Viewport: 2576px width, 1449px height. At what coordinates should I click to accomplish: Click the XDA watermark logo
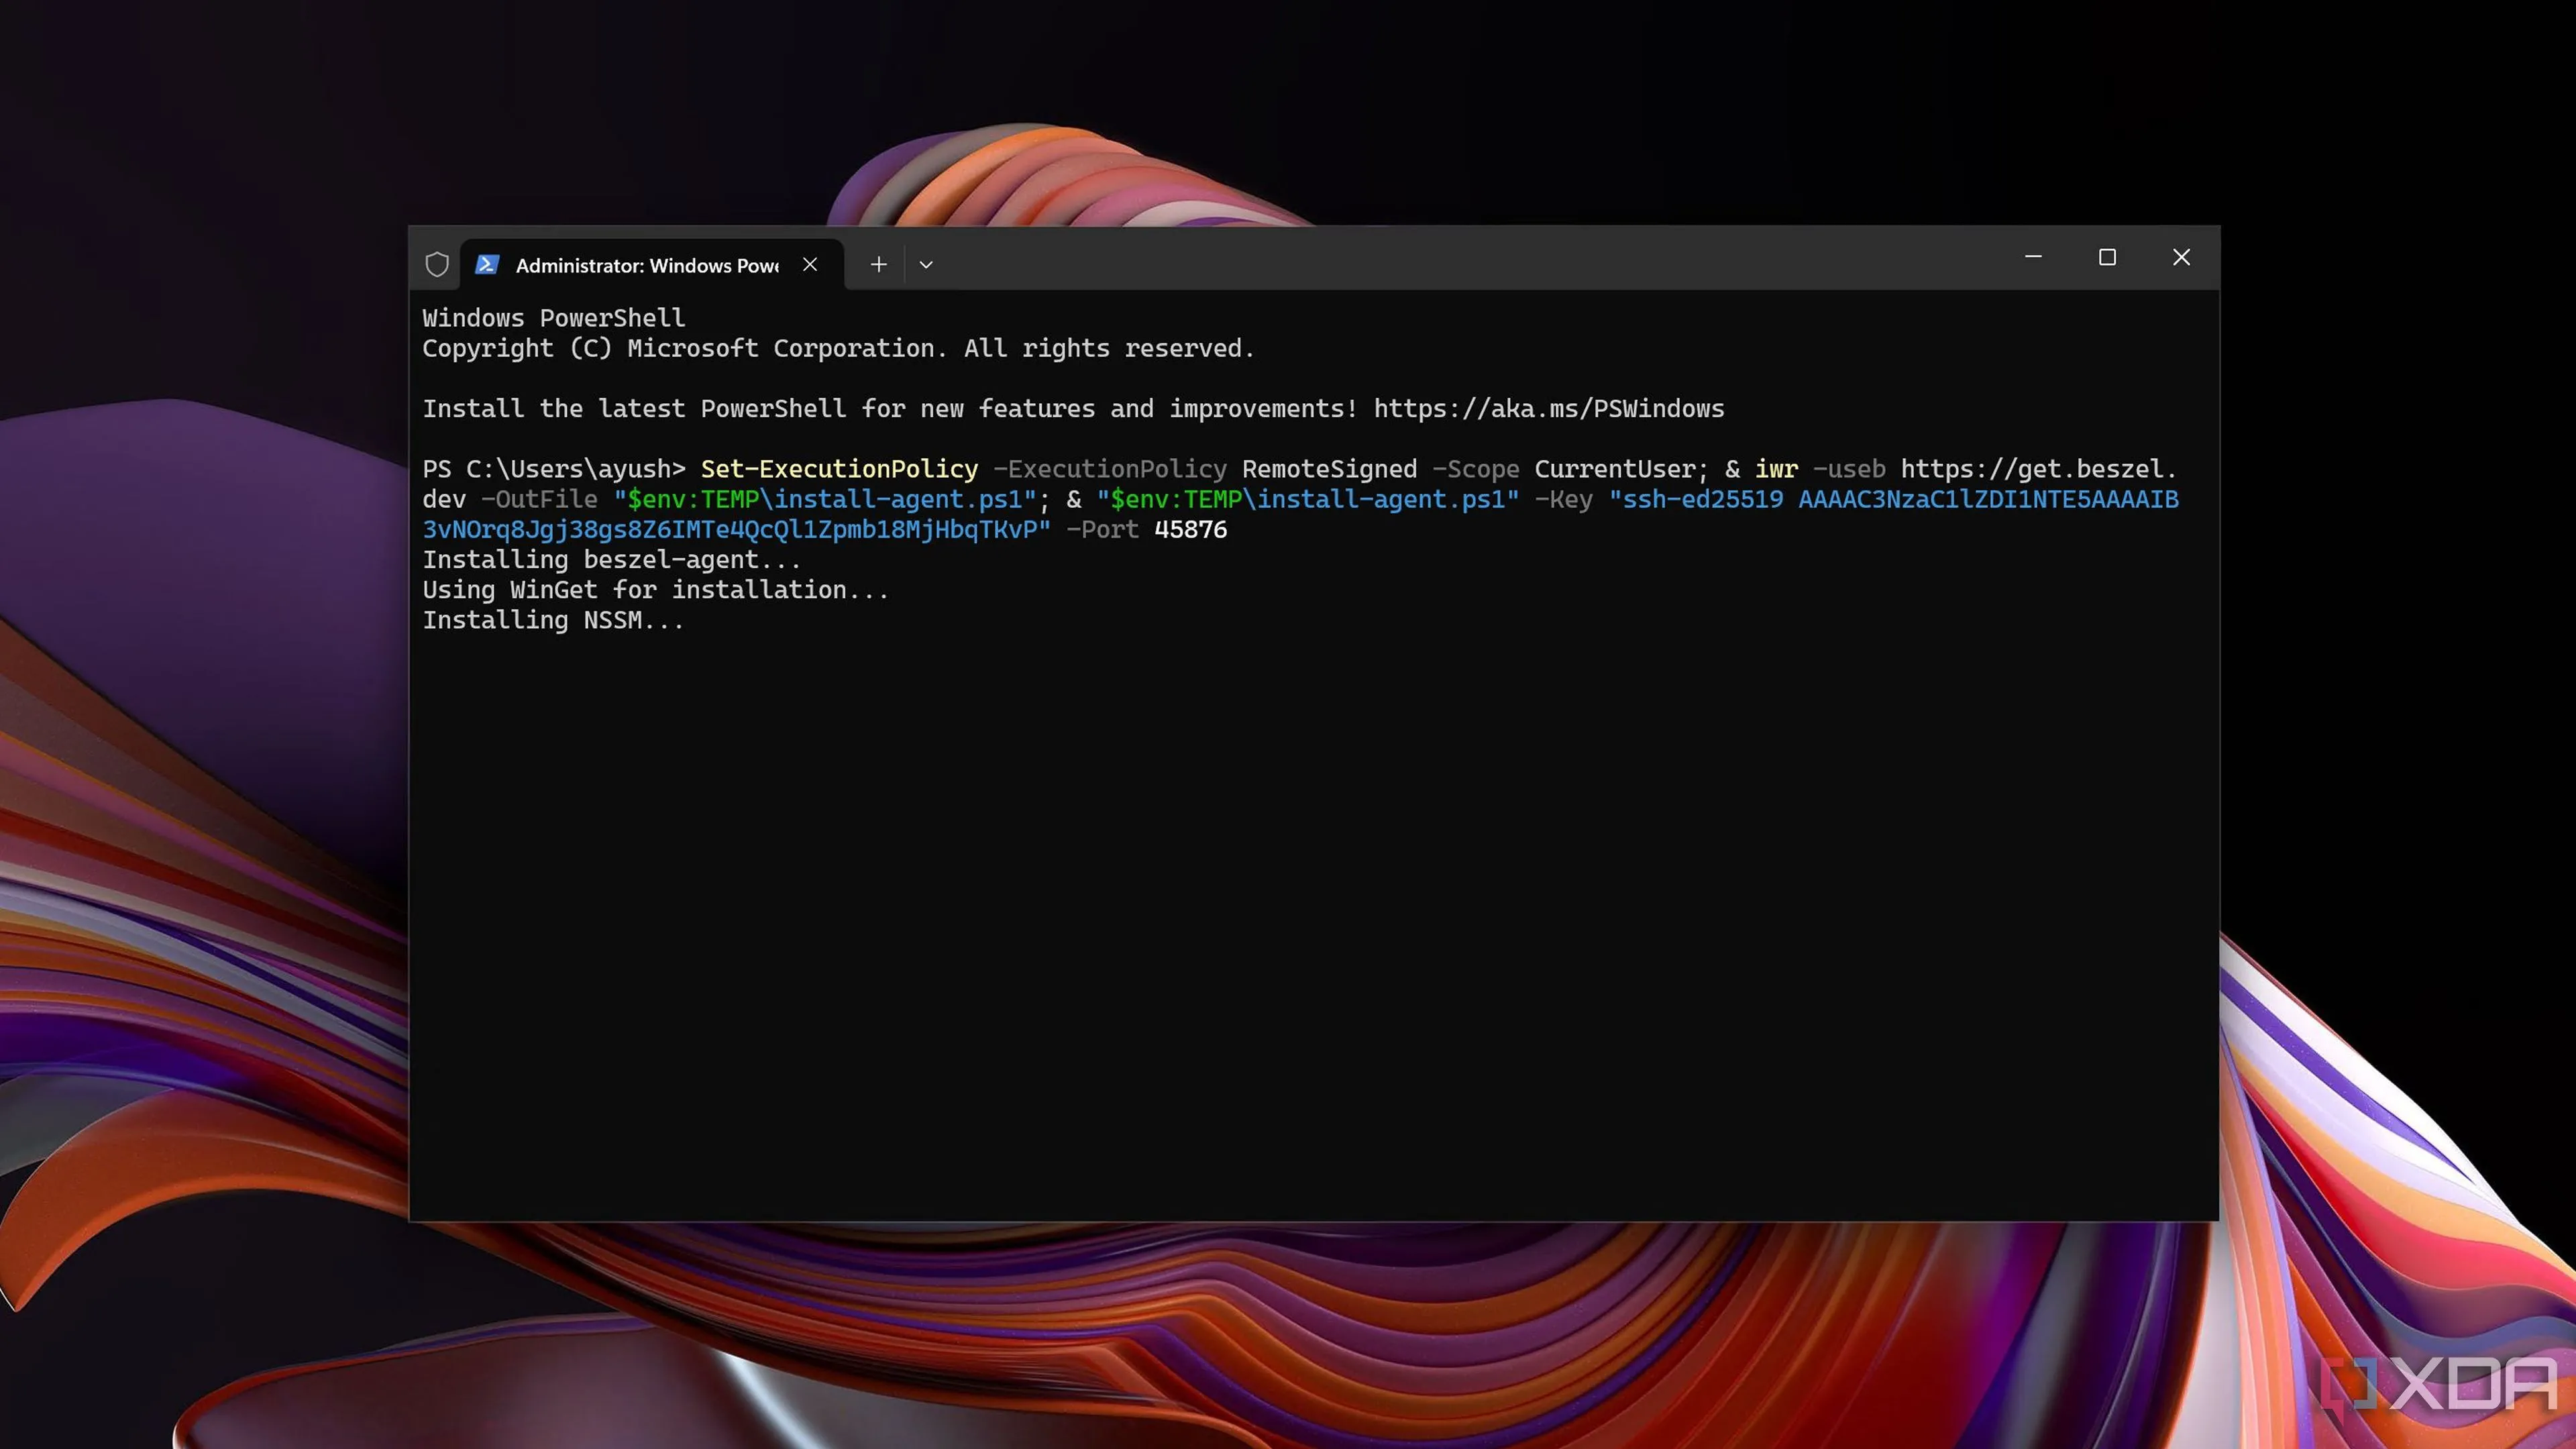pos(2438,1384)
